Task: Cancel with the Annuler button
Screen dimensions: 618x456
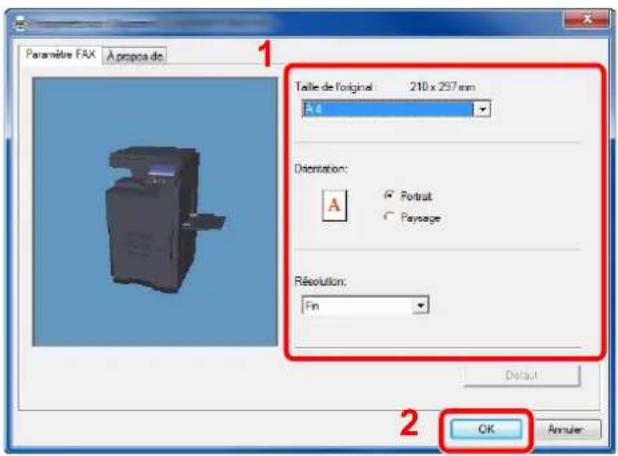Action: click(565, 429)
